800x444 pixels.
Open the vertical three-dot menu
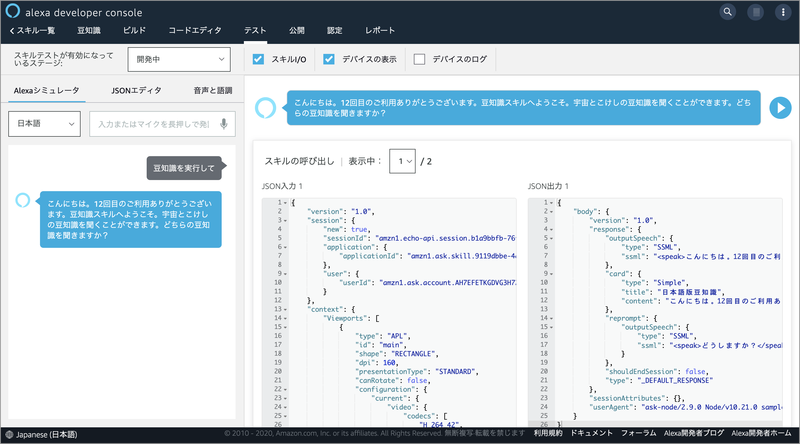click(783, 12)
